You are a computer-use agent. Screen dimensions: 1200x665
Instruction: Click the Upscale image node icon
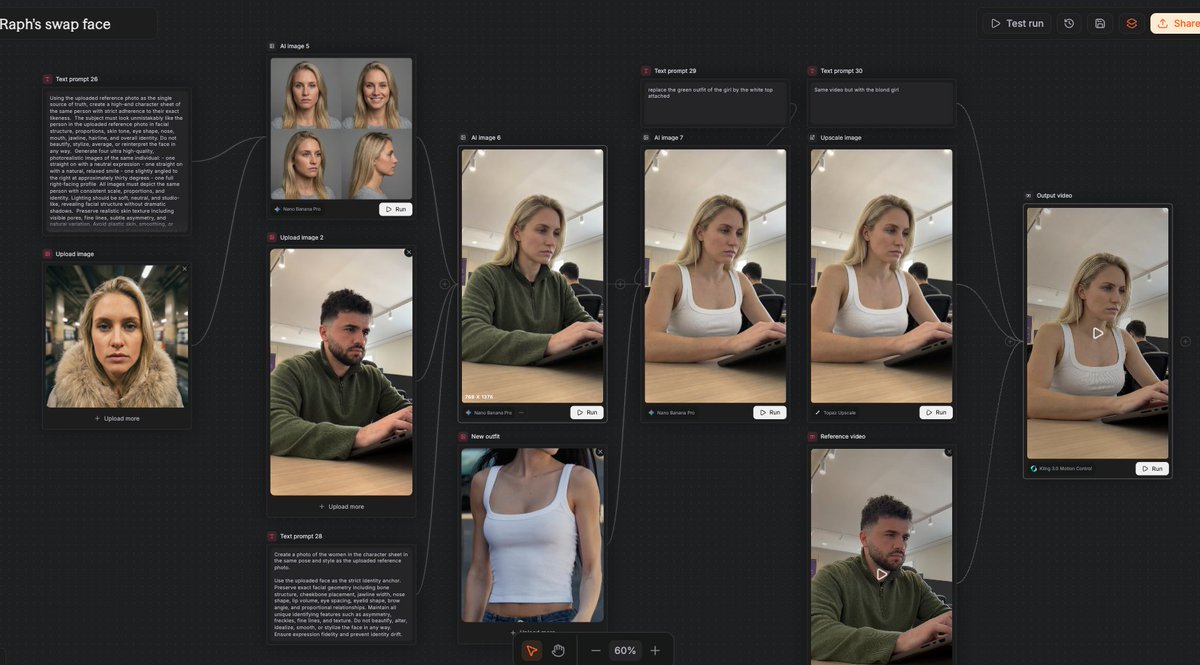click(x=812, y=137)
